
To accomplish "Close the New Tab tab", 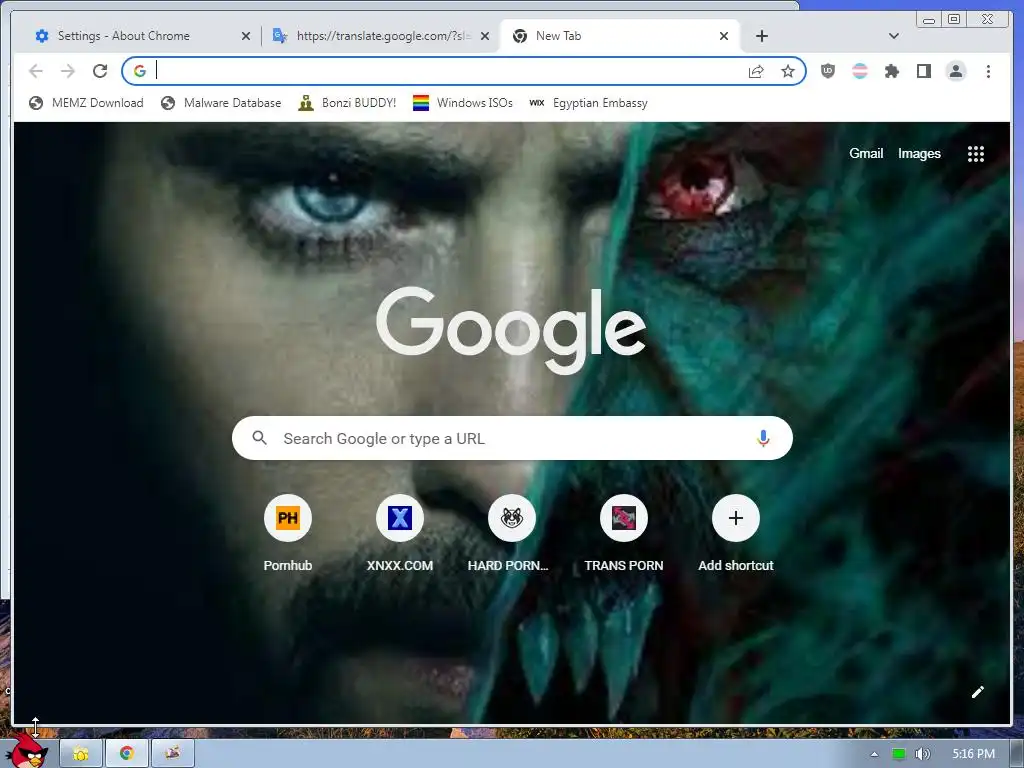I will tap(724, 36).
